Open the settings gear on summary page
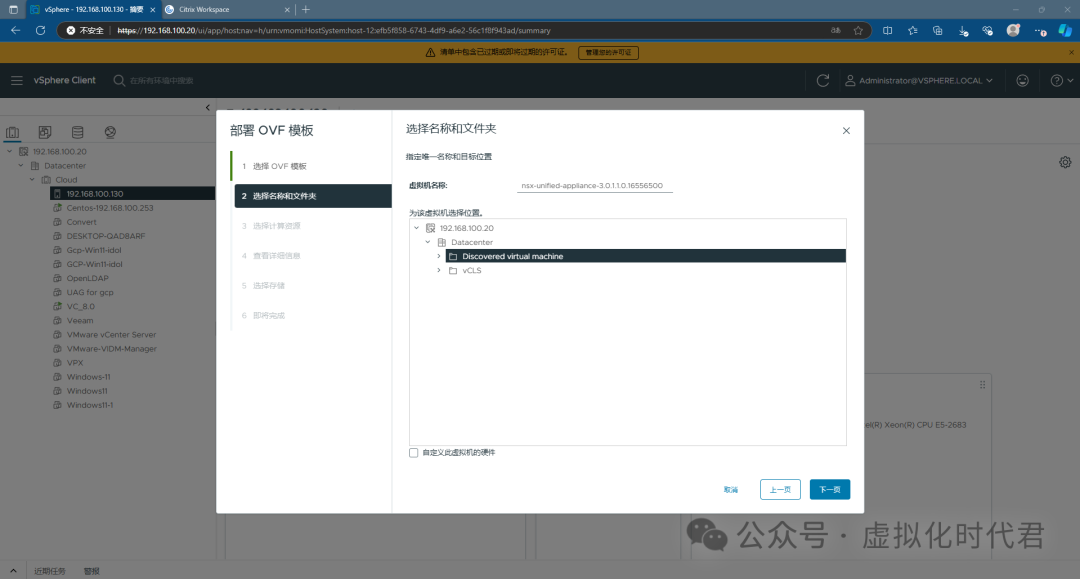 pos(1065,162)
